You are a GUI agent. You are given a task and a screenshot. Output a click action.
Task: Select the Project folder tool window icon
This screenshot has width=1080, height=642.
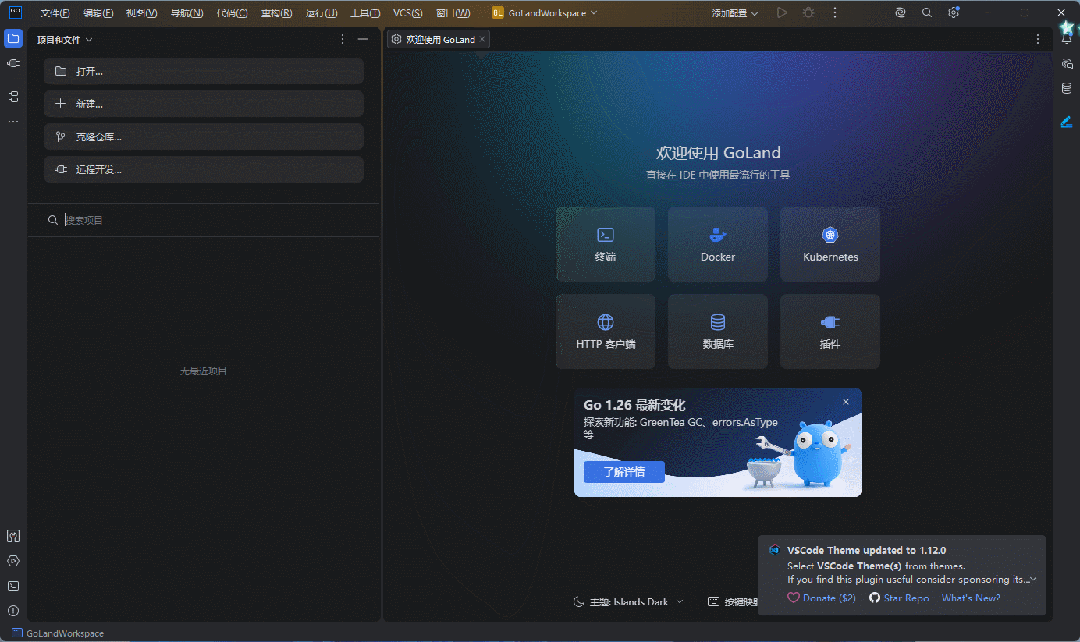[x=13, y=39]
